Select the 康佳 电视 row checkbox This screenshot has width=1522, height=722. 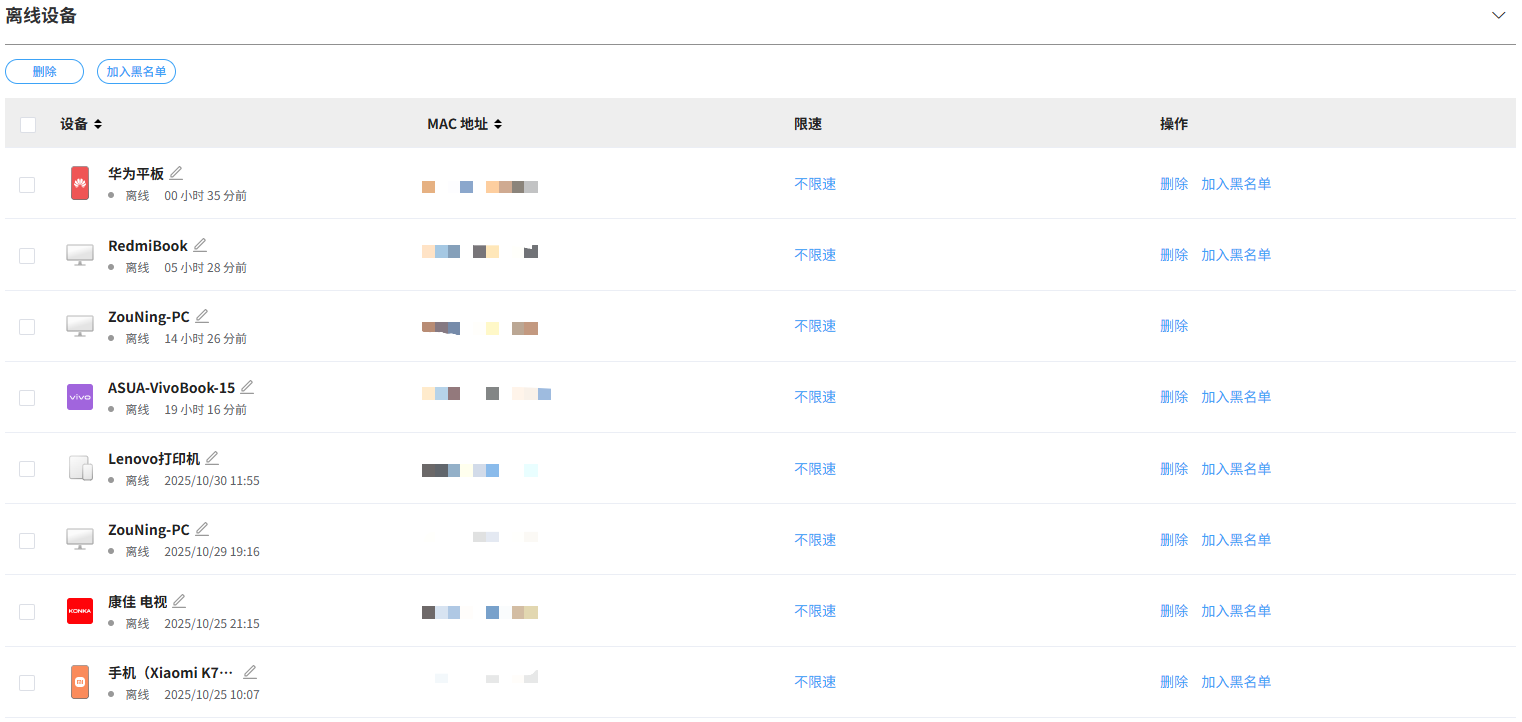pyautogui.click(x=27, y=612)
